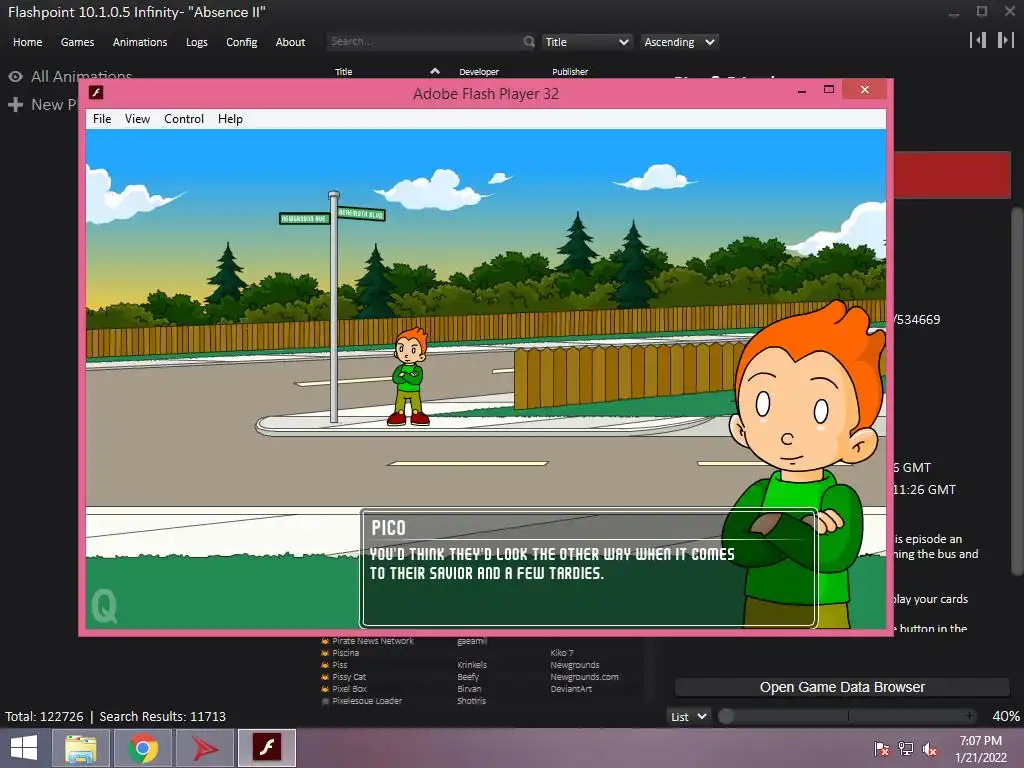
Task: Click the All Animations eye icon
Action: (x=16, y=76)
